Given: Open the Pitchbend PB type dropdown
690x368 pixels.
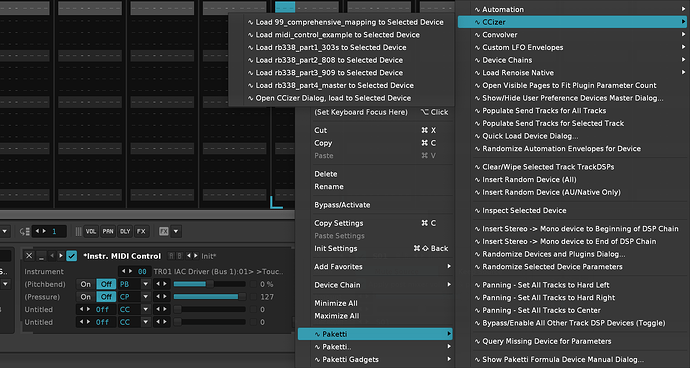Looking at the screenshot, I should pyautogui.click(x=146, y=284).
